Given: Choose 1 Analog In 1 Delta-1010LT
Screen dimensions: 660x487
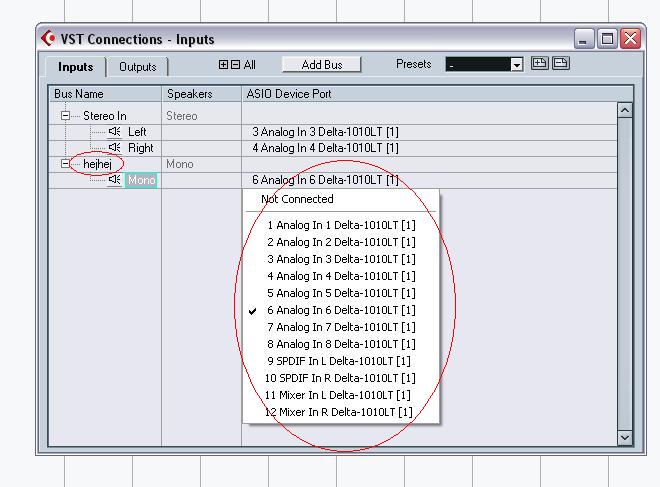Looking at the screenshot, I should click(x=341, y=225).
